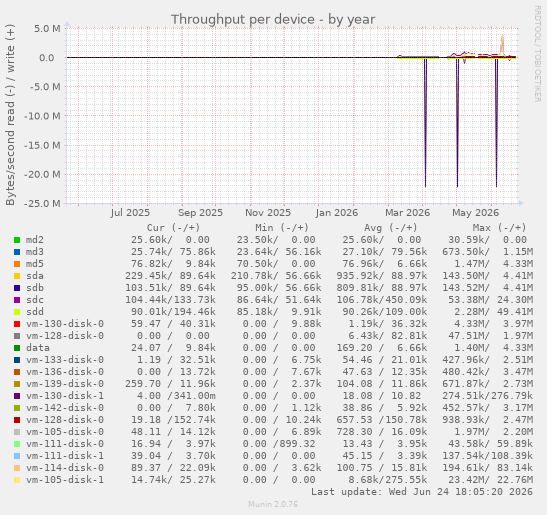Click the vm-111-disk-0 light green swatch
Viewport: 547px width, 515px height.
(17, 444)
